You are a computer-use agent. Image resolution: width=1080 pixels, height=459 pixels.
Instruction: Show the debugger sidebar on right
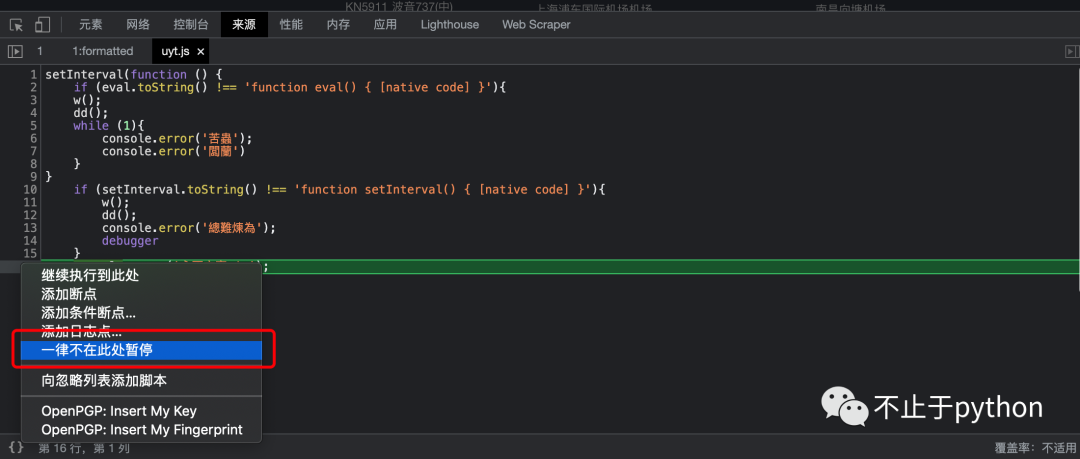coord(1066,51)
